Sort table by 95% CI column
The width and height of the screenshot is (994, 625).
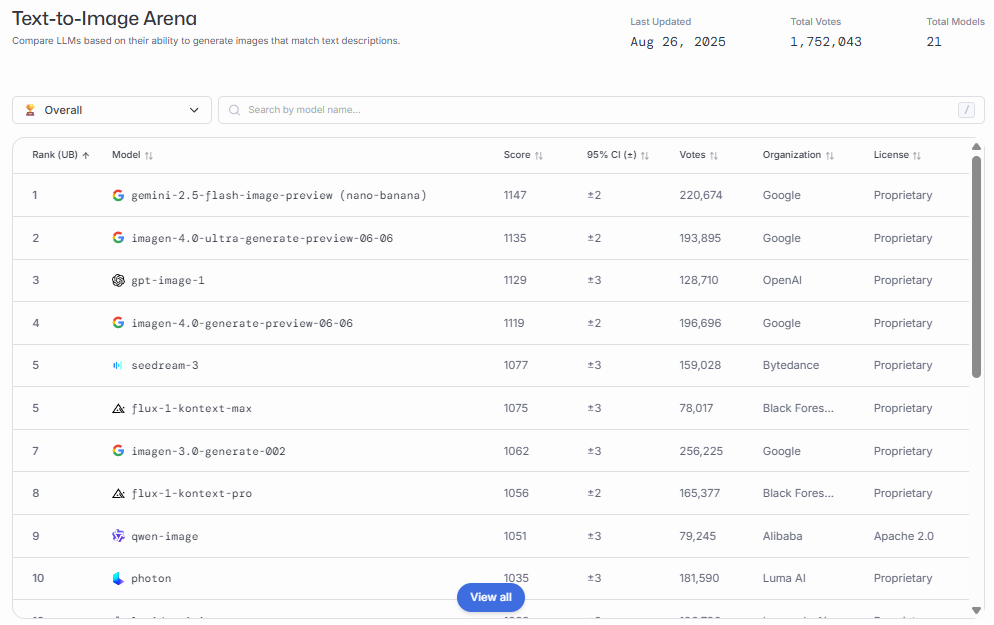[617, 155]
